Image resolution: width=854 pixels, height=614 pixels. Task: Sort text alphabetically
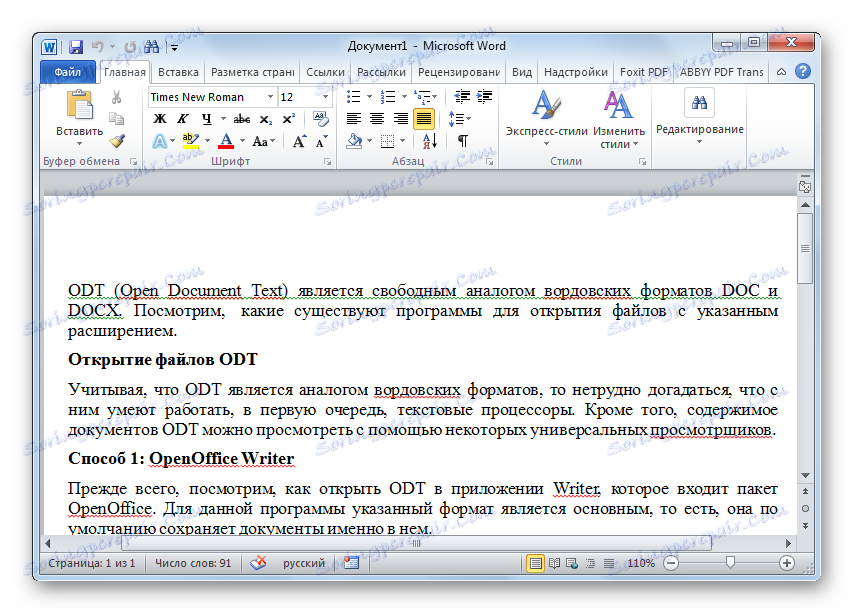430,141
